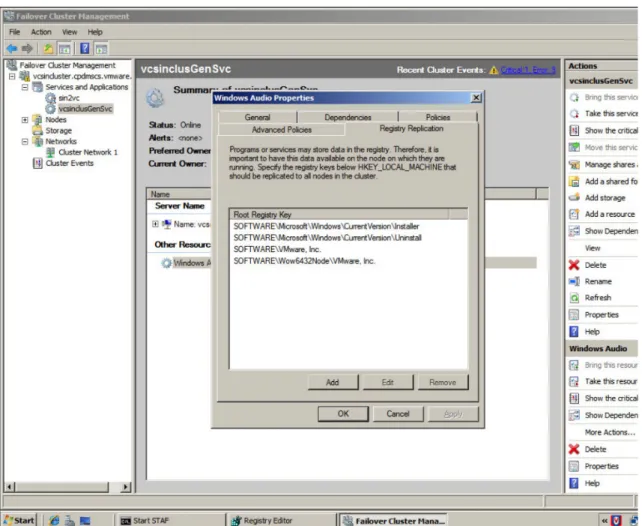The height and width of the screenshot is (526, 642).
Task: Click the Show/Hide action pane toolbar icon
Action: point(101,49)
